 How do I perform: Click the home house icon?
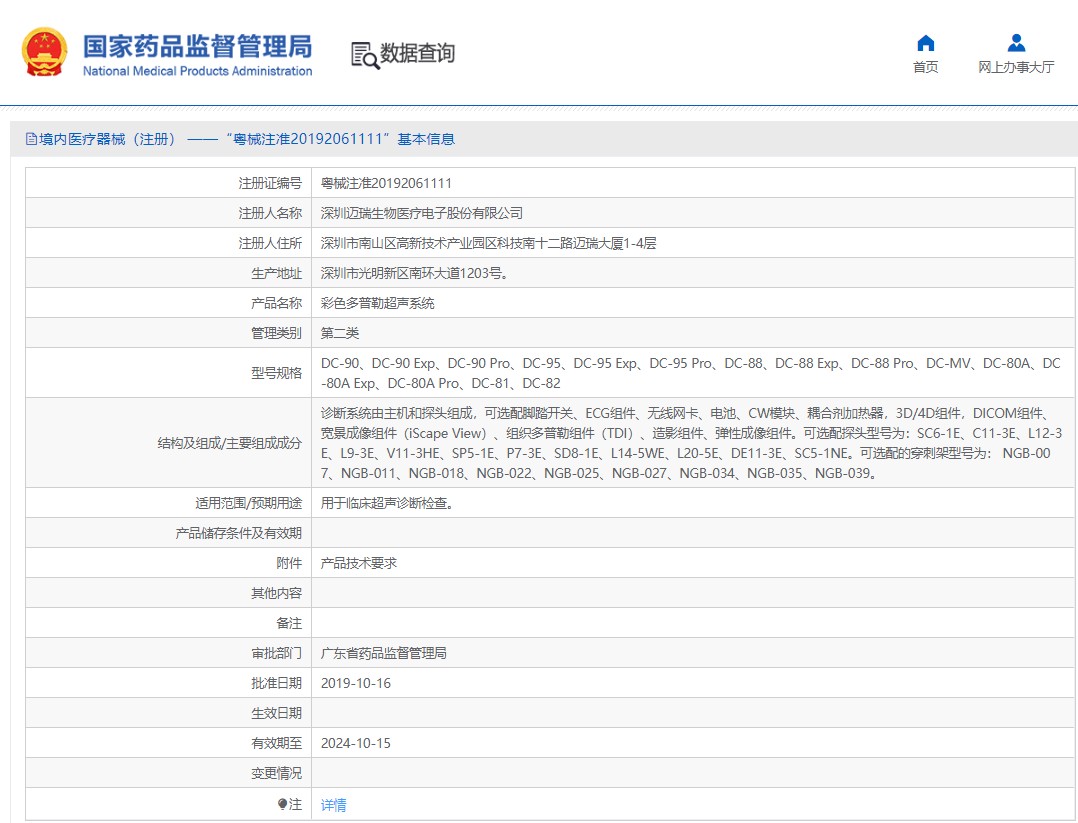(x=925, y=43)
